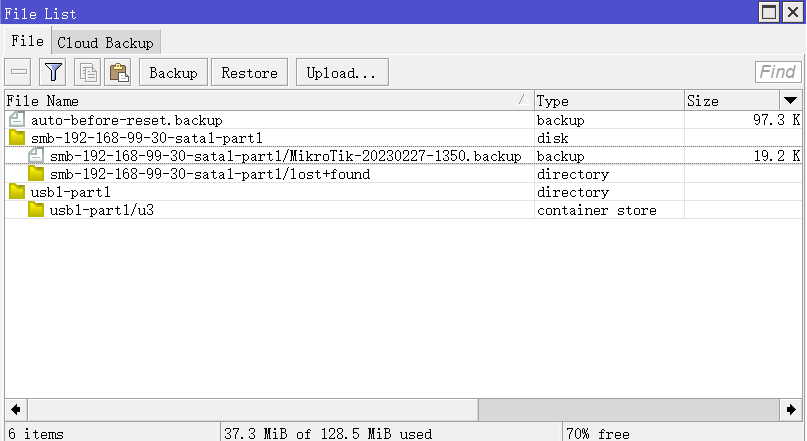The image size is (807, 441).
Task: Click the horizontal scrollbar right arrow
Action: coord(789,410)
